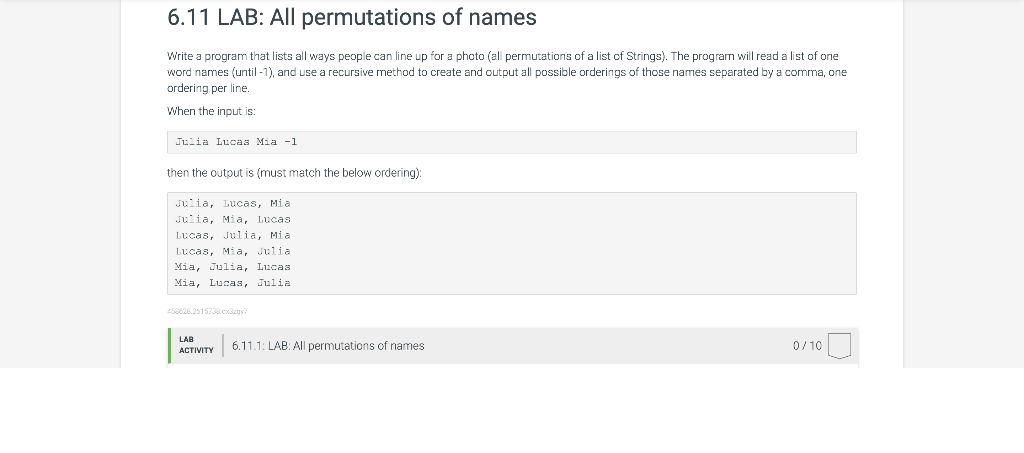Select the output line "Lucas, Julia, Mia"

232,235
